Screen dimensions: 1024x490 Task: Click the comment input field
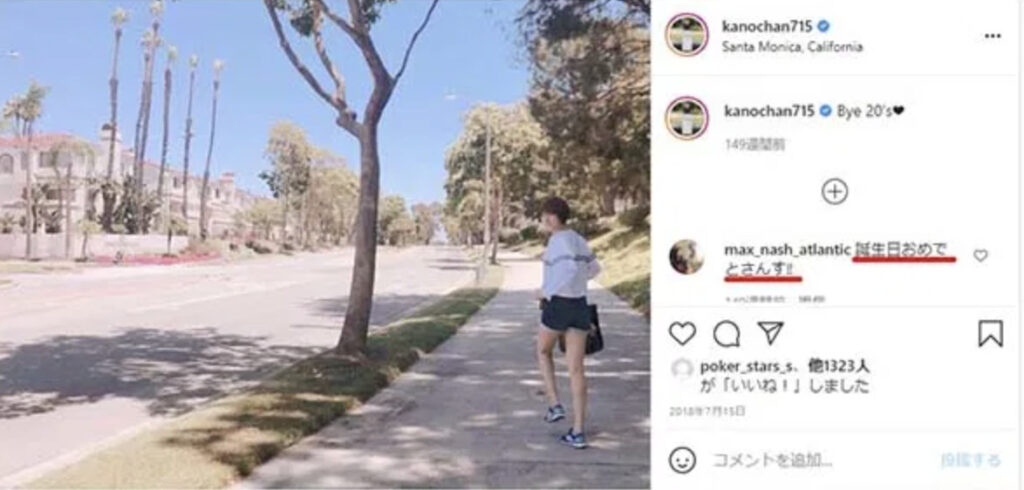pos(820,460)
